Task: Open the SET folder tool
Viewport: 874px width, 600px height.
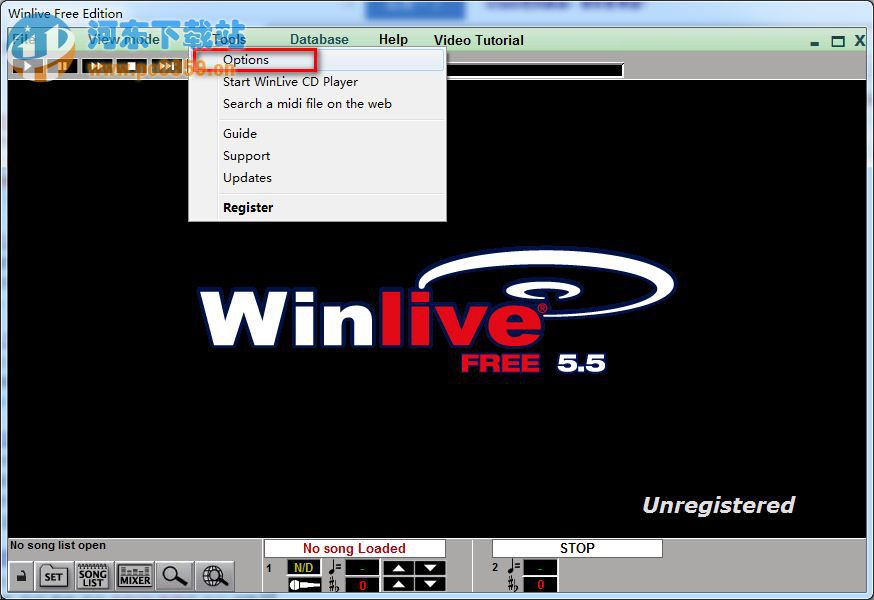Action: point(53,575)
